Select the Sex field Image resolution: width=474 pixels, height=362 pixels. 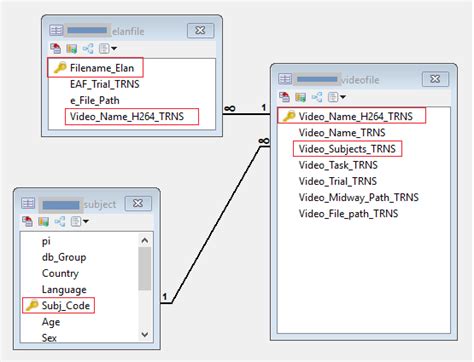[x=49, y=338]
